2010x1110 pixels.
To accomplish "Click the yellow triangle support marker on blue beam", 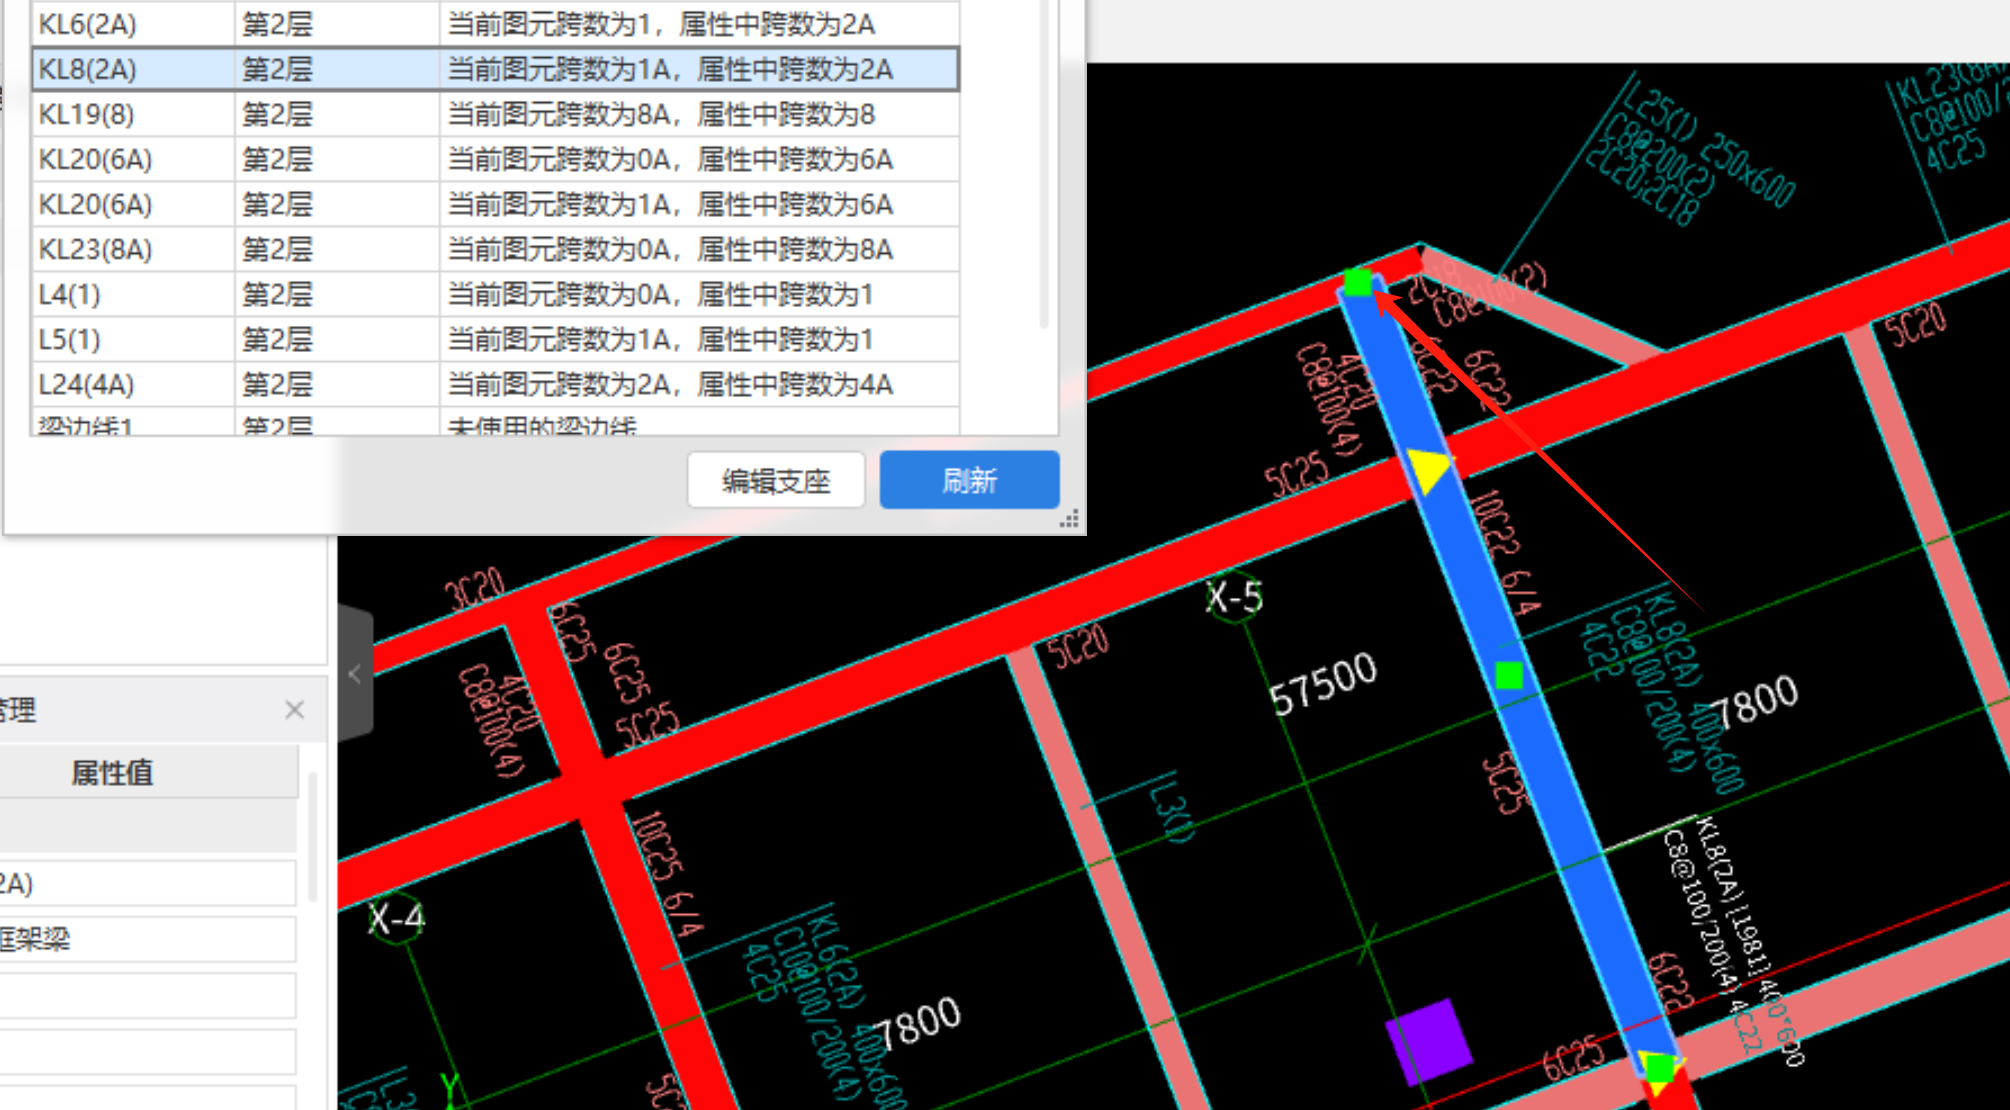I will coord(1429,468).
